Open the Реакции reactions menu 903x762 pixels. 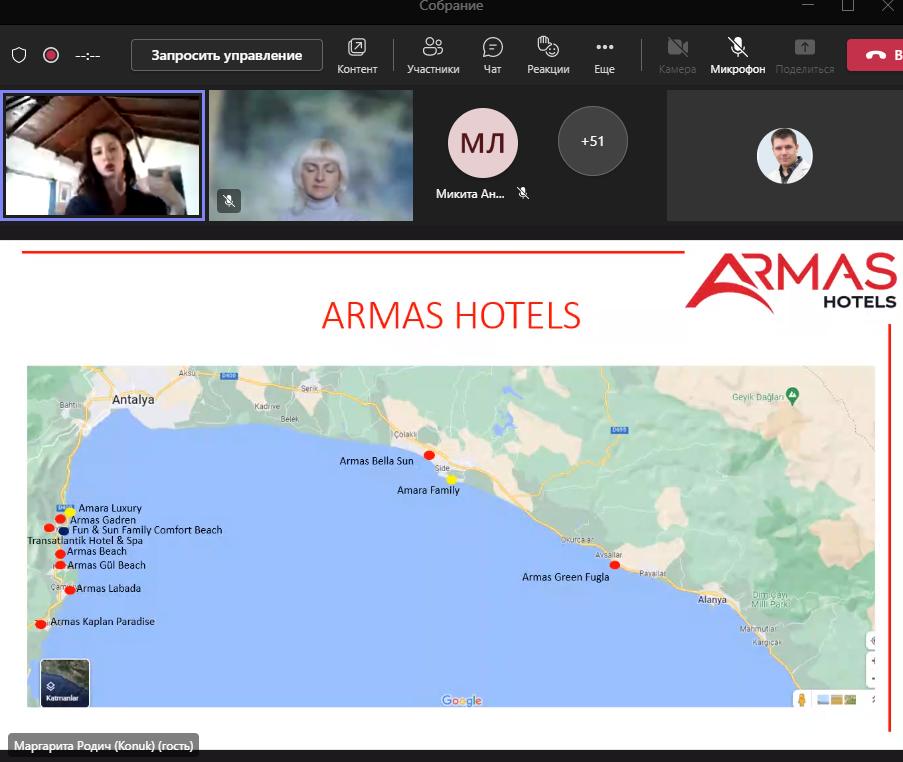(x=548, y=55)
